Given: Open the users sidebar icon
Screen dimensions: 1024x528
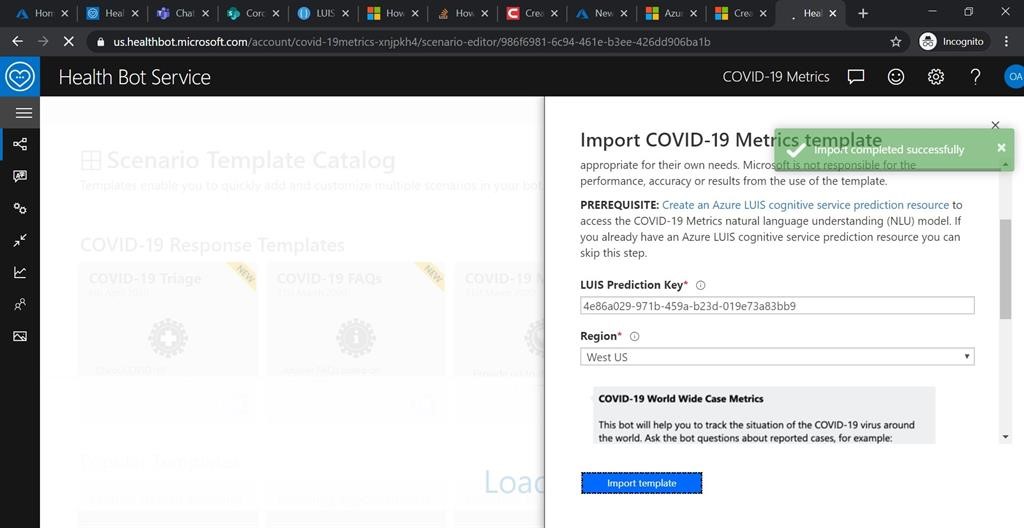Looking at the screenshot, I should (x=20, y=305).
